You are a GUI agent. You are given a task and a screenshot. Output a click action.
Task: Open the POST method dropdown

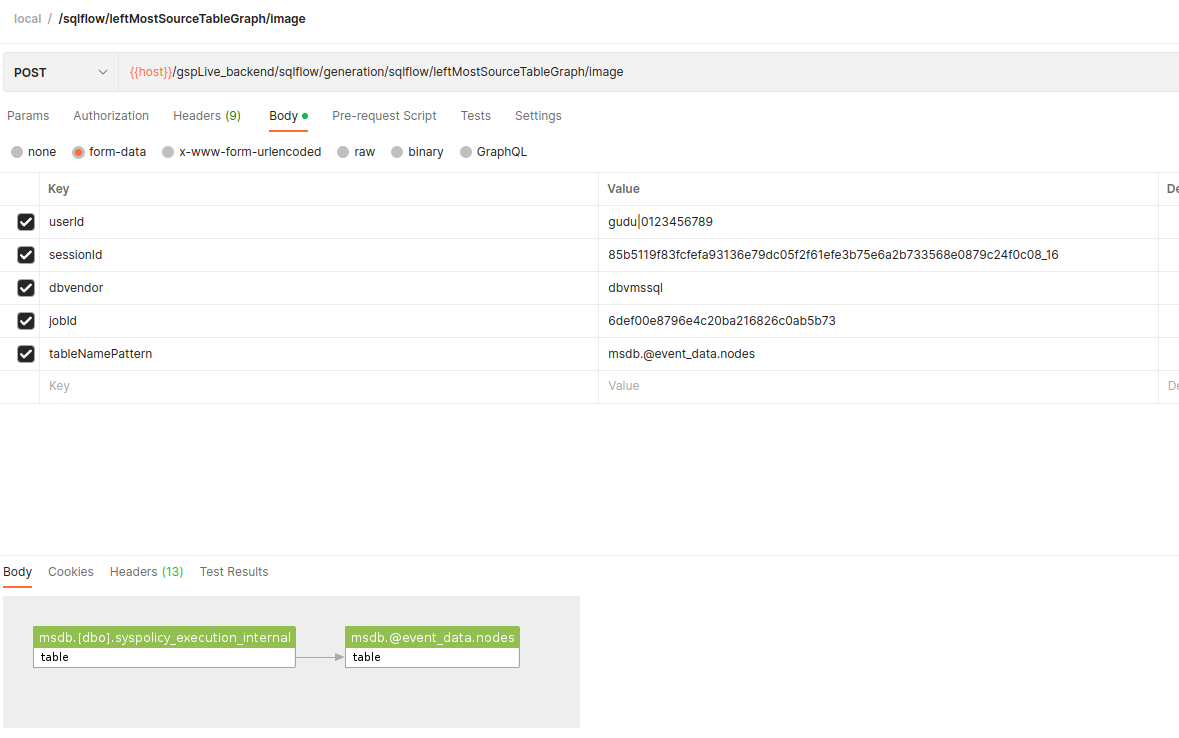[x=60, y=72]
